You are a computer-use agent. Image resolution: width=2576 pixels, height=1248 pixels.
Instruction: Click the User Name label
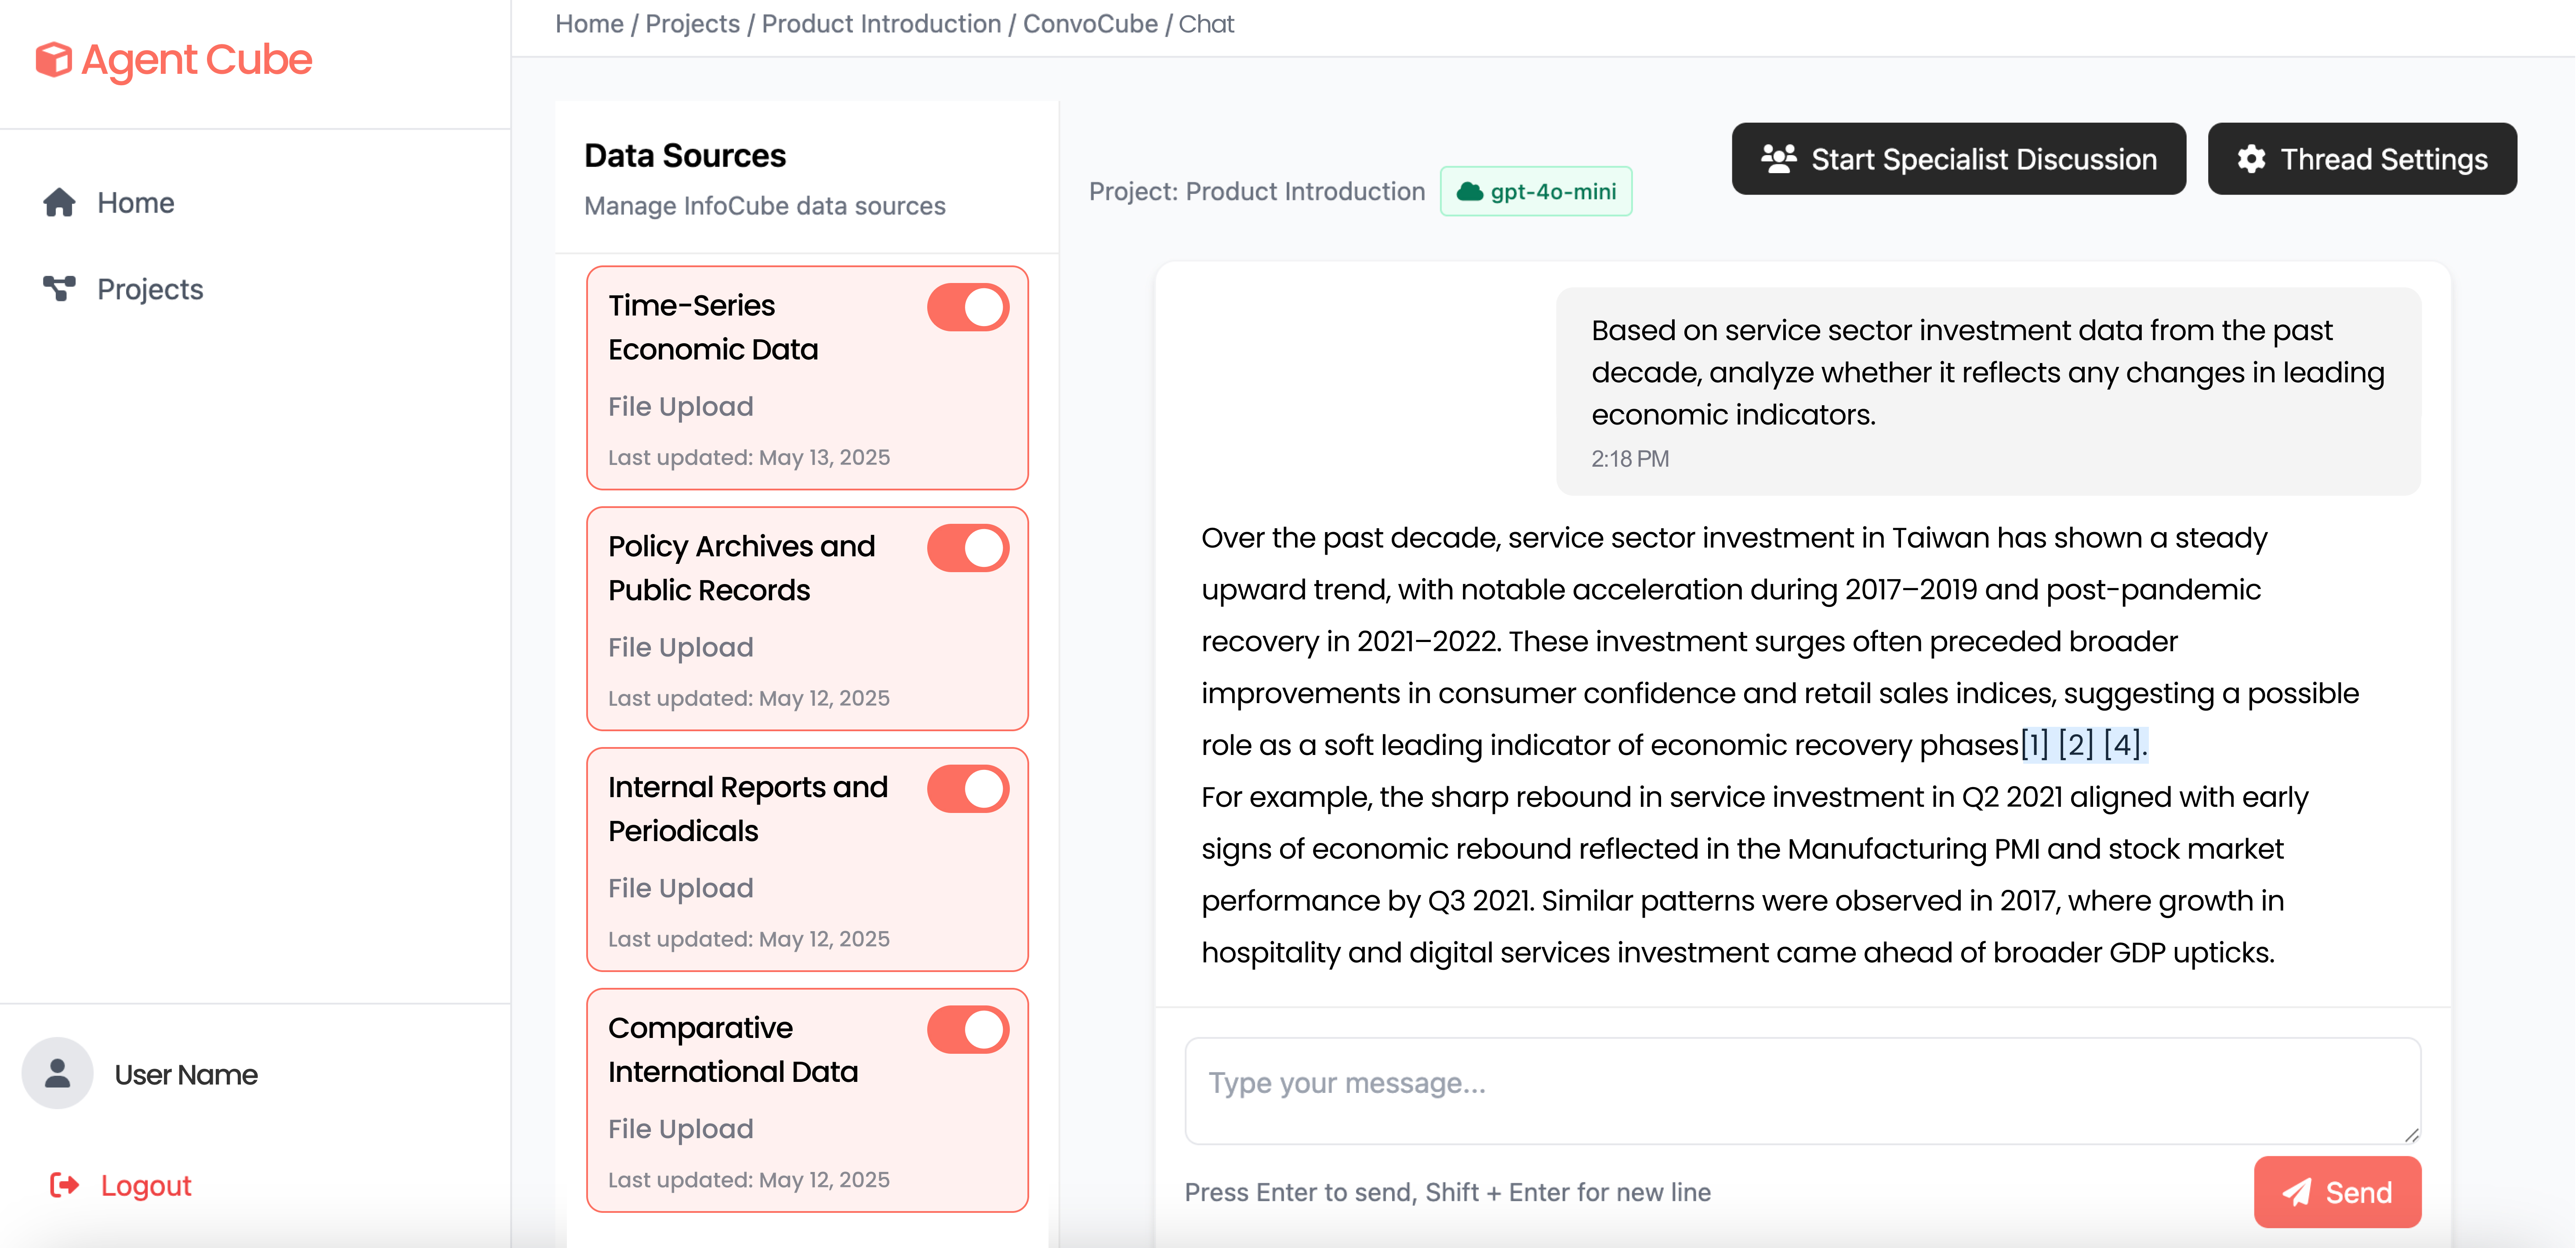186,1075
